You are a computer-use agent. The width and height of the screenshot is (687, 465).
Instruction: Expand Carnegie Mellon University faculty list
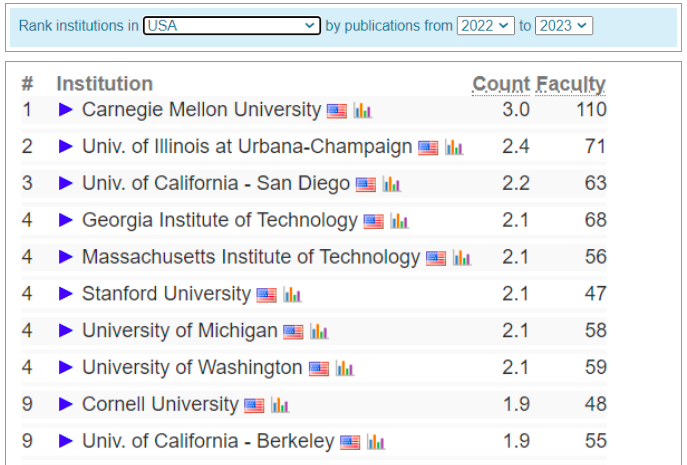66,110
